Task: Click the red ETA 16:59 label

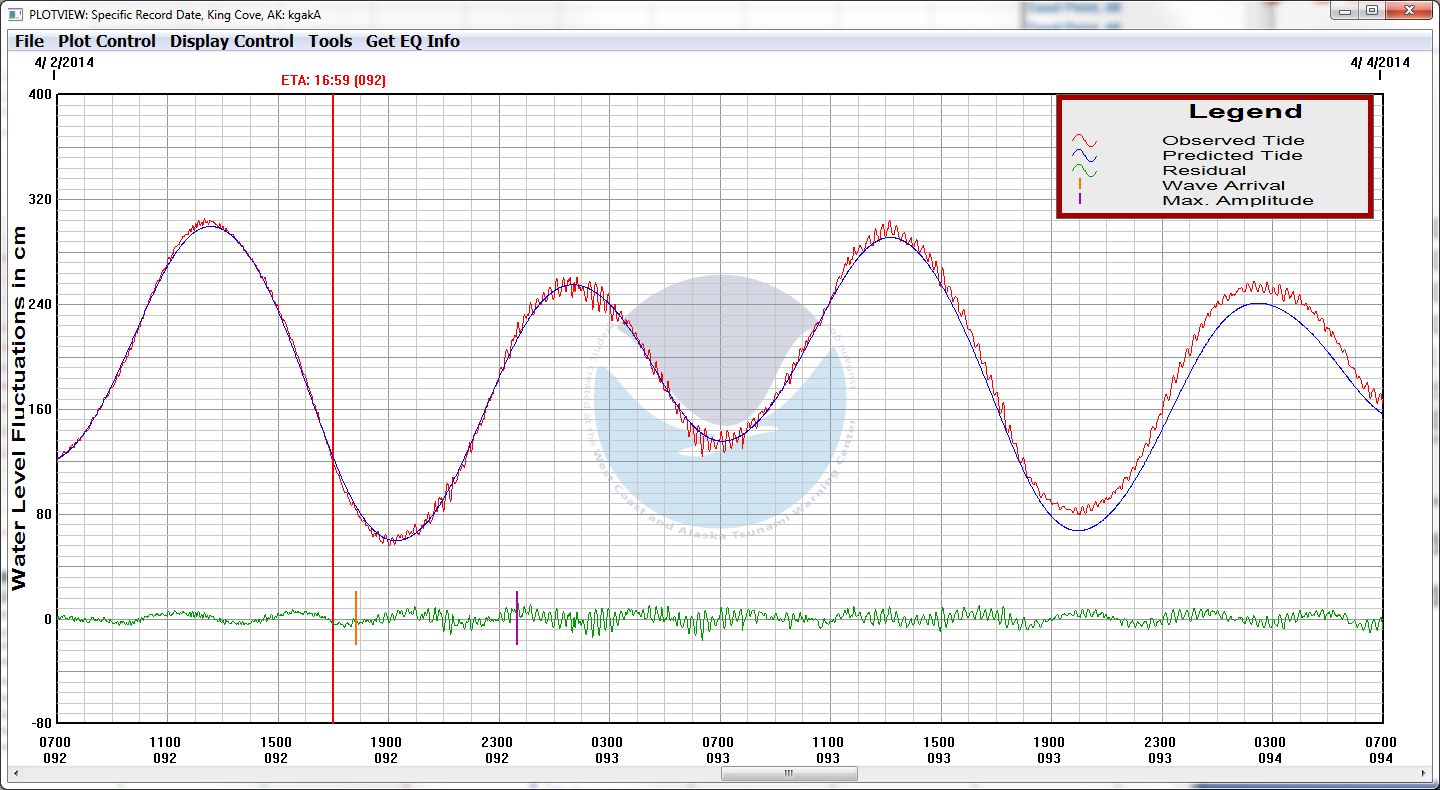Action: point(333,80)
